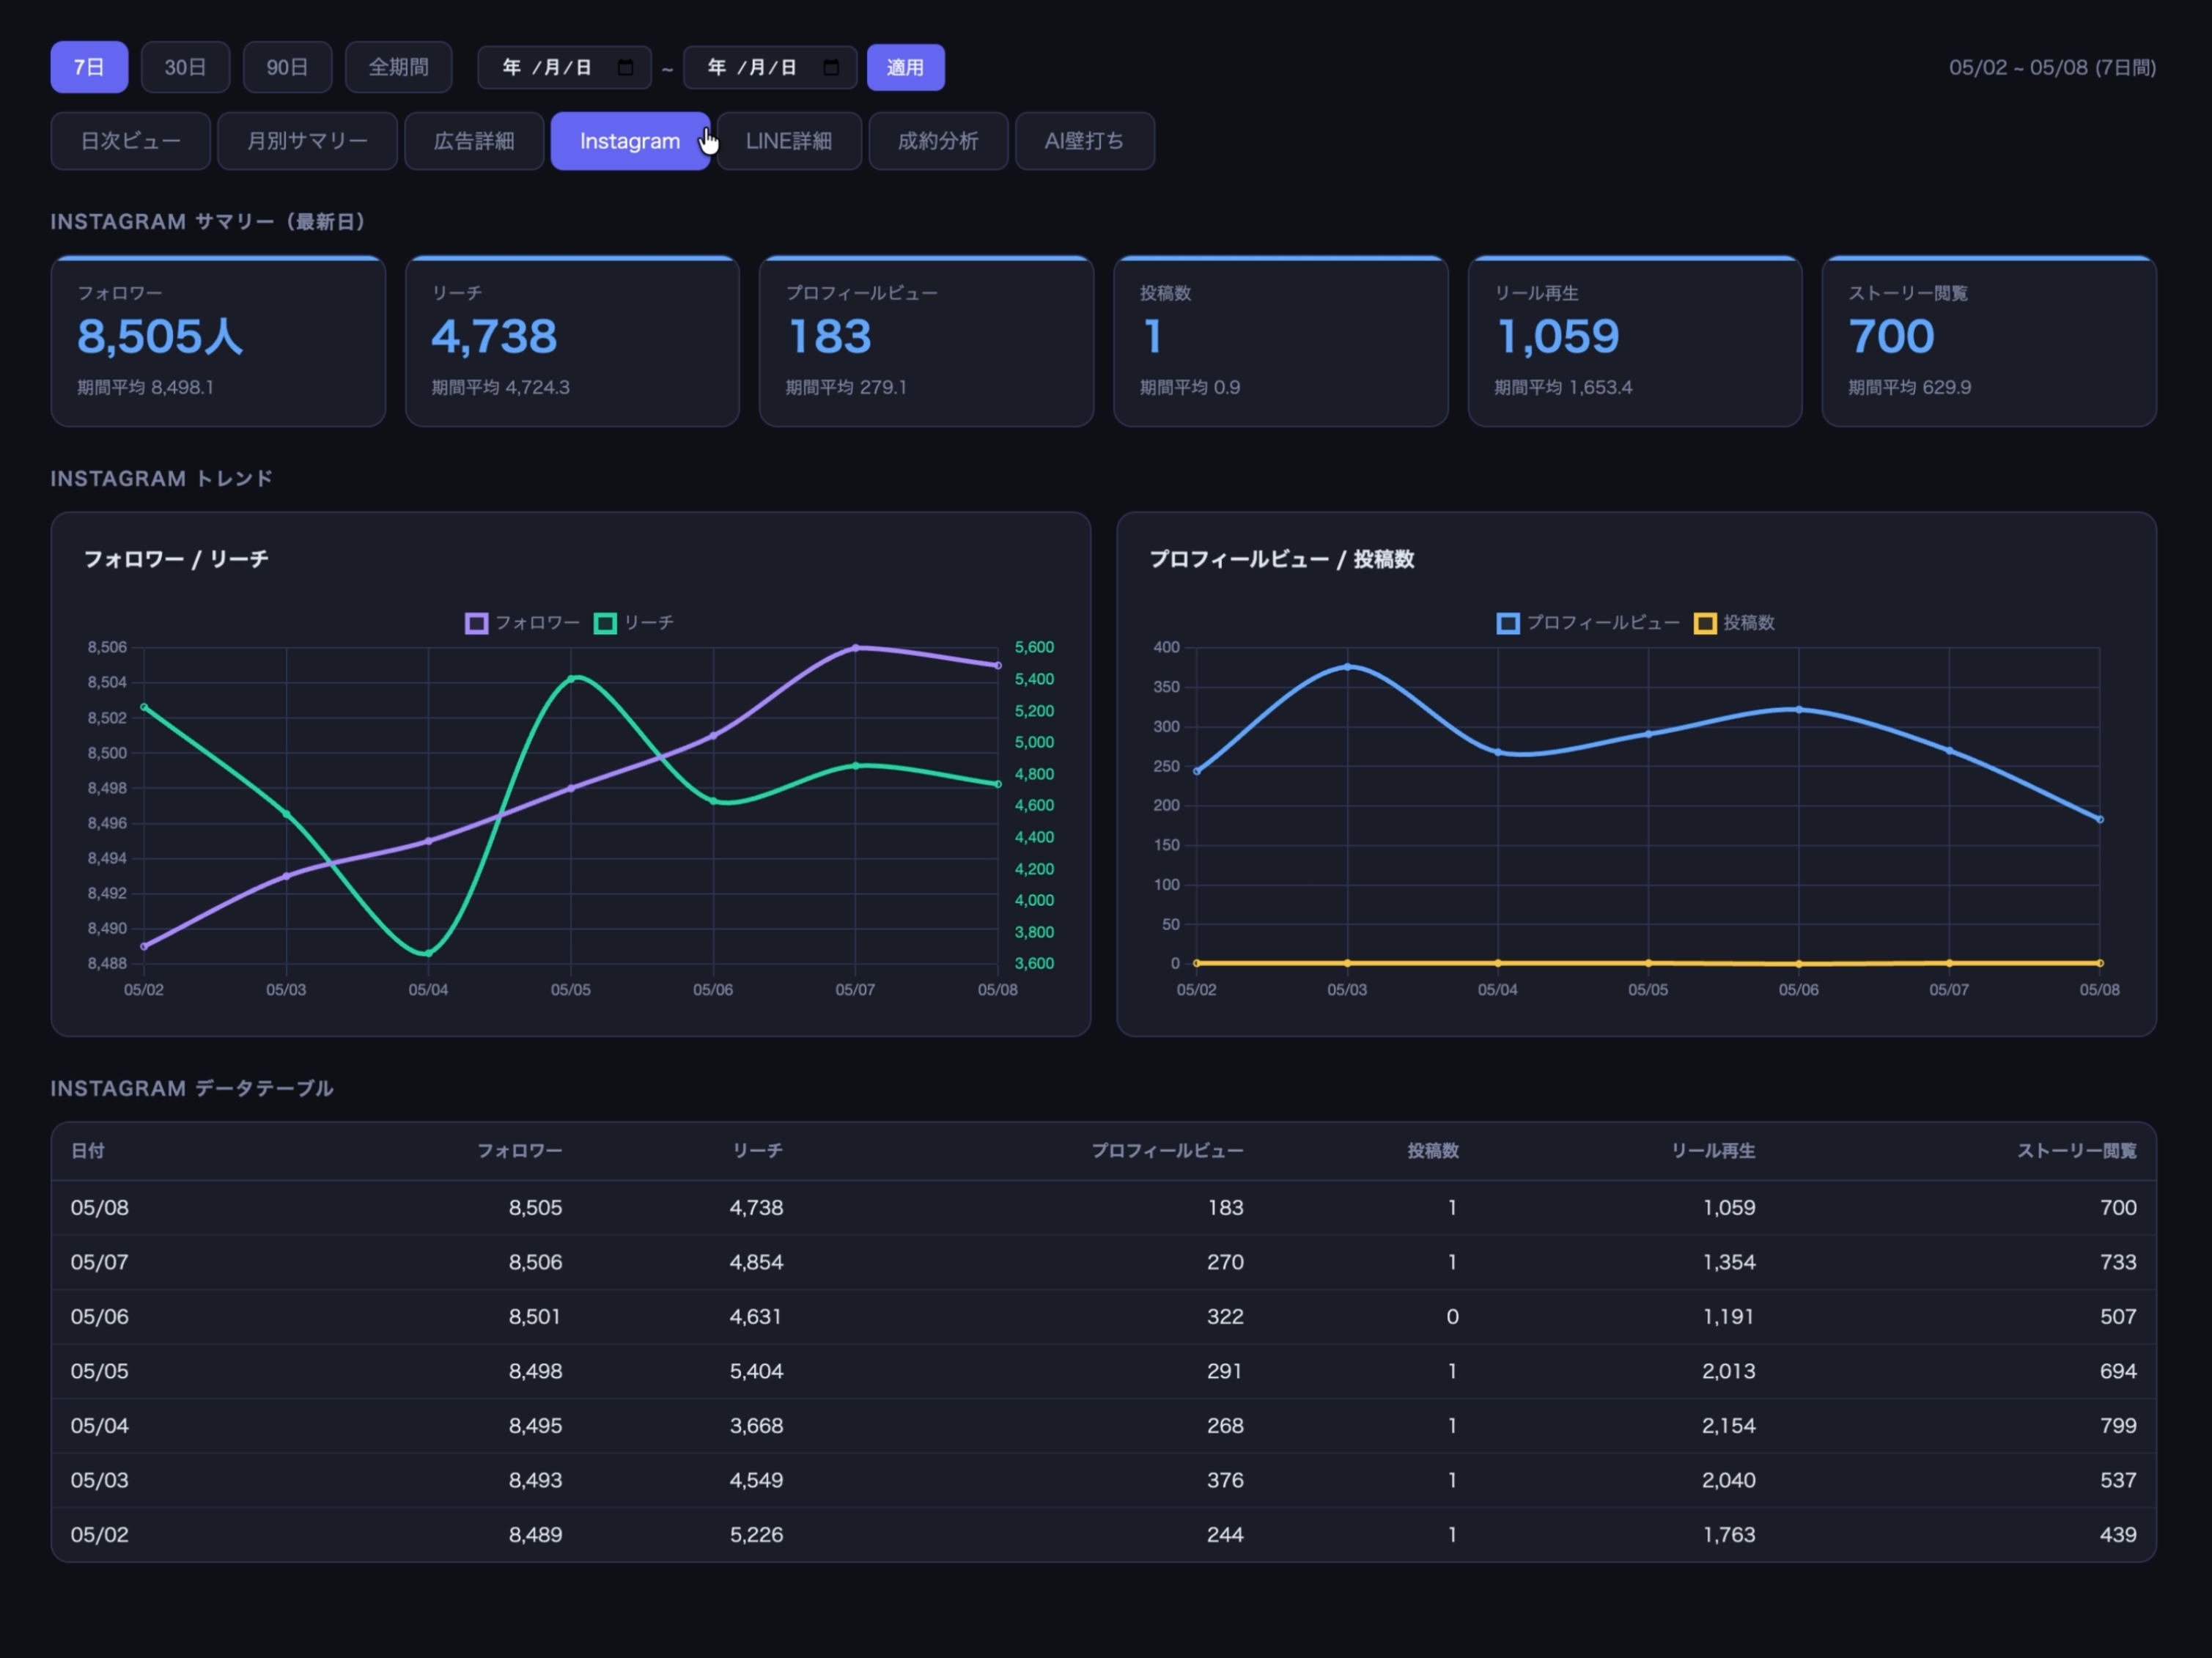Switch to the 90日 range
2212x1658 pixels.
(x=287, y=67)
